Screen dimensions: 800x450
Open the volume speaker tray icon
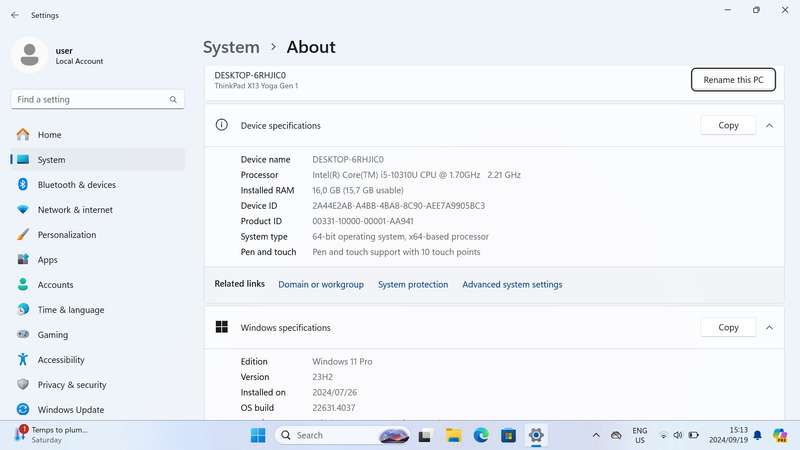pos(678,435)
